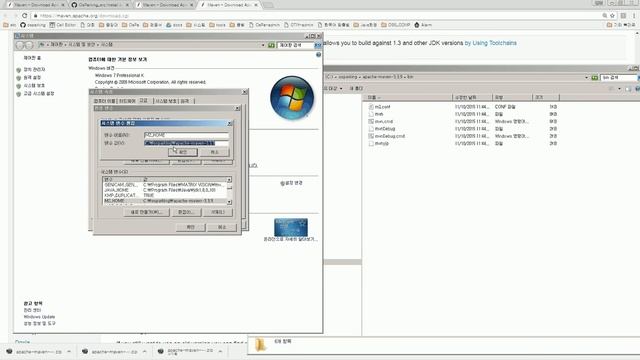The height and width of the screenshot is (360, 640).
Task: Click Control Panel Home link
Action: pos(32,58)
